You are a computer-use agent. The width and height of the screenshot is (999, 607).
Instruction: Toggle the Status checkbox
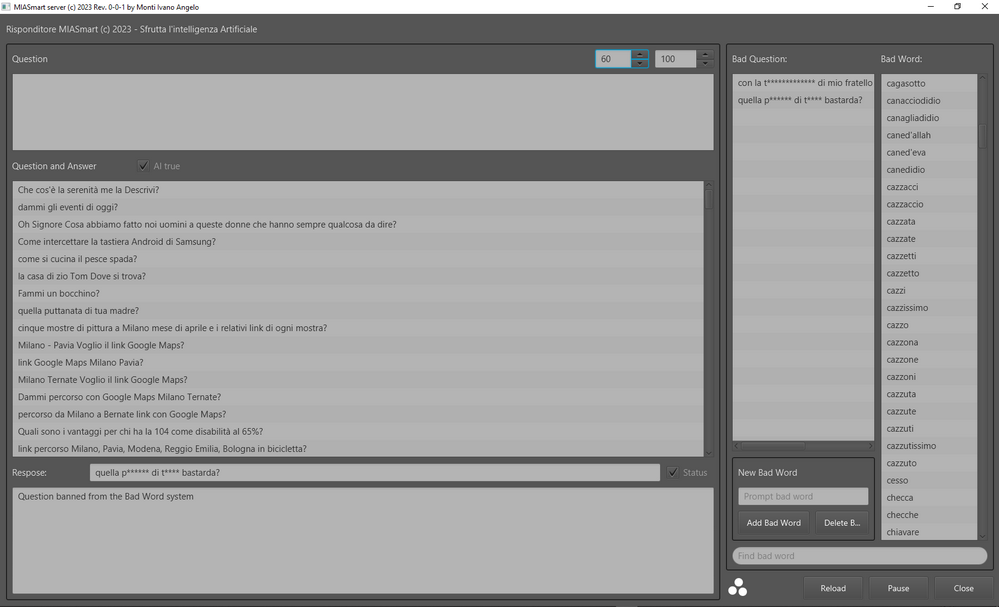click(673, 473)
